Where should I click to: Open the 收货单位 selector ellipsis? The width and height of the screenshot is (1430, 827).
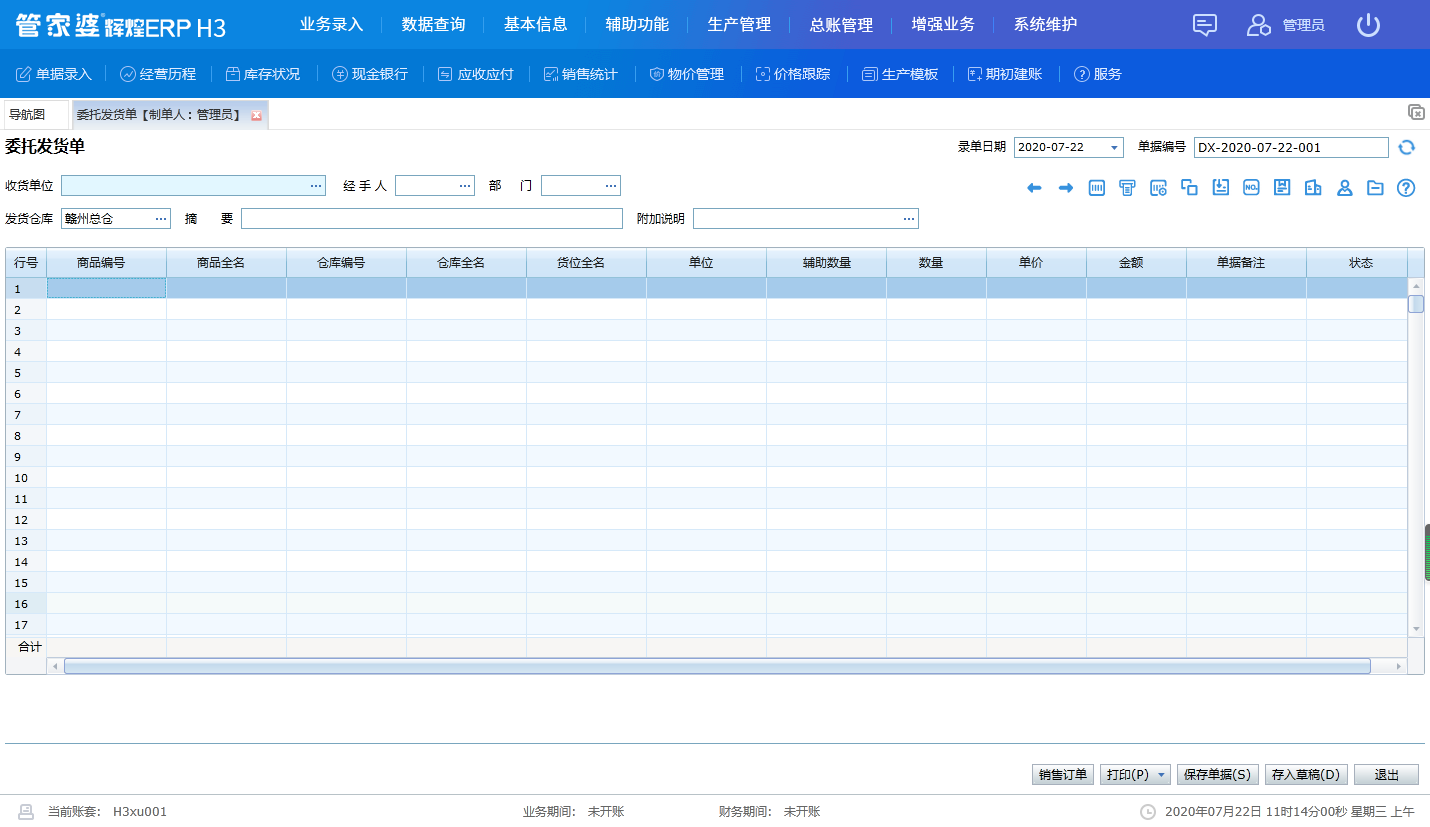[316, 186]
